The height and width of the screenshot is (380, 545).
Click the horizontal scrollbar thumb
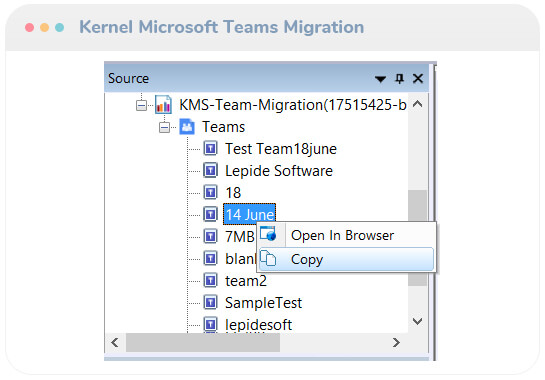point(203,342)
